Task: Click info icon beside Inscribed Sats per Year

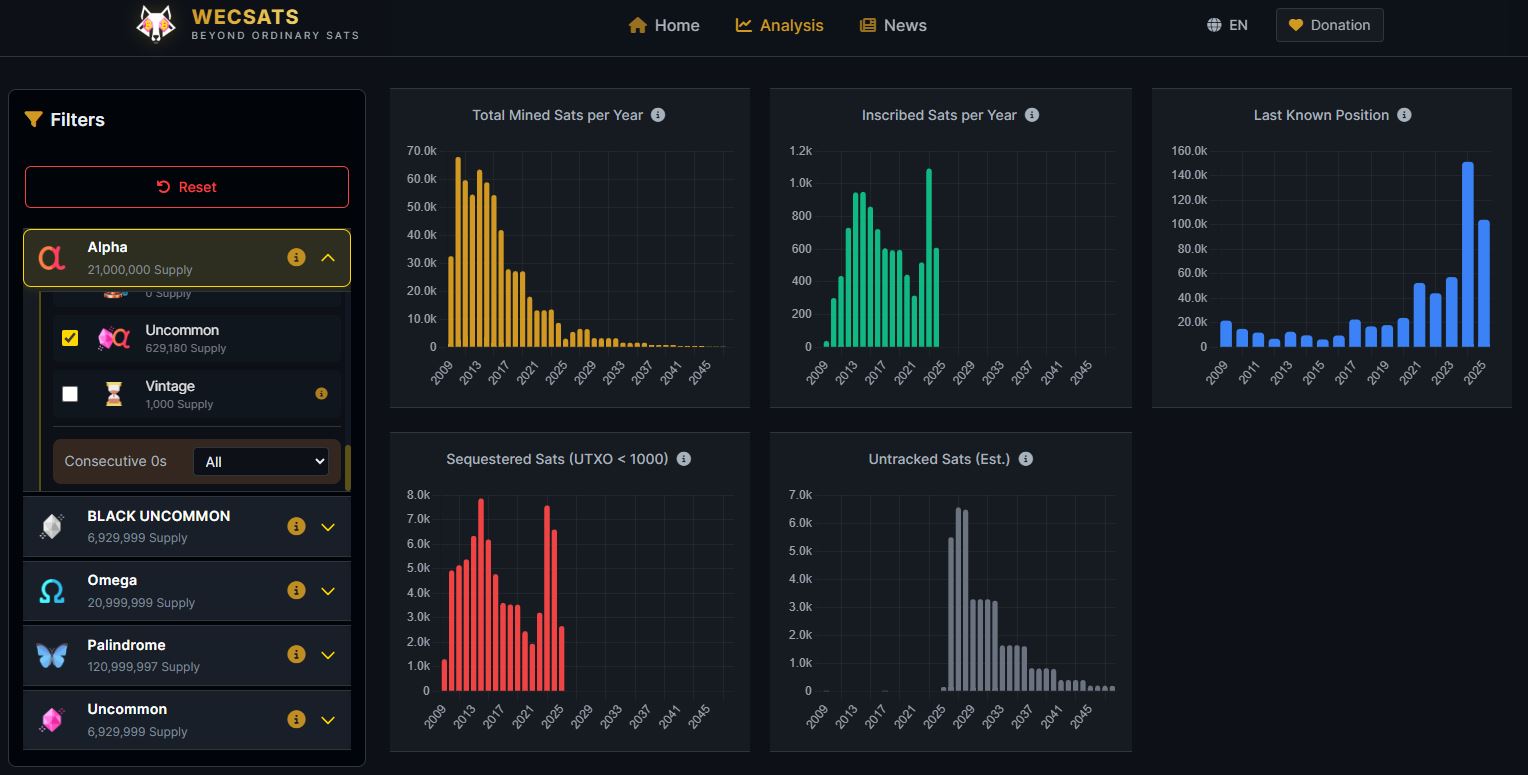Action: coord(1032,115)
